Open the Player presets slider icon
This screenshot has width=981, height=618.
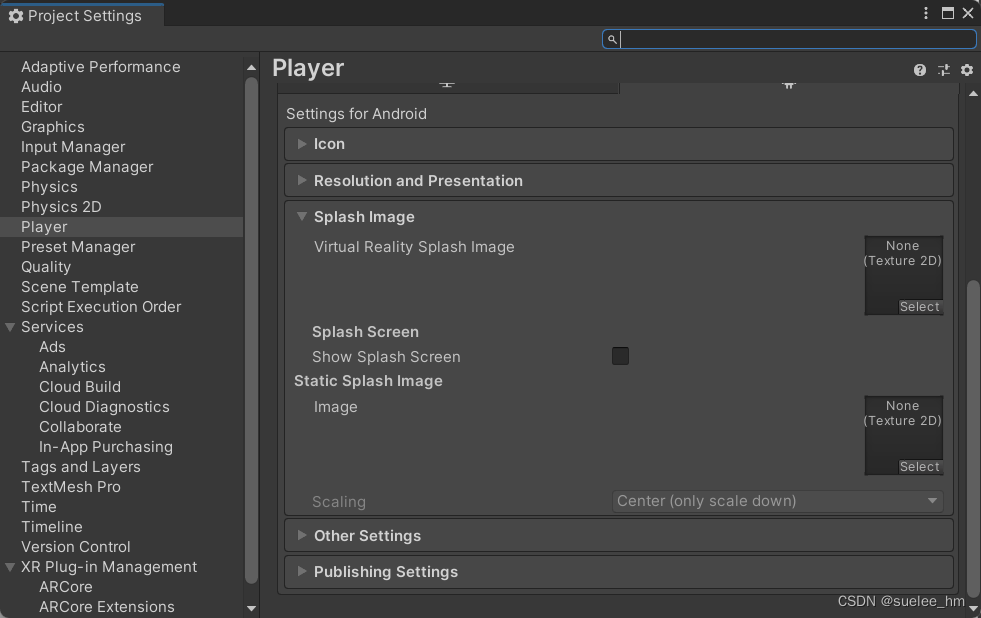click(x=943, y=70)
